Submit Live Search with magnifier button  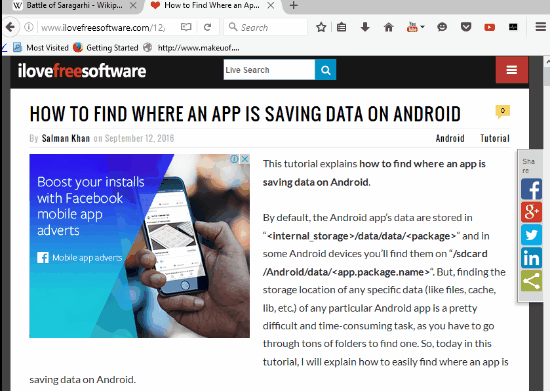pyautogui.click(x=326, y=70)
